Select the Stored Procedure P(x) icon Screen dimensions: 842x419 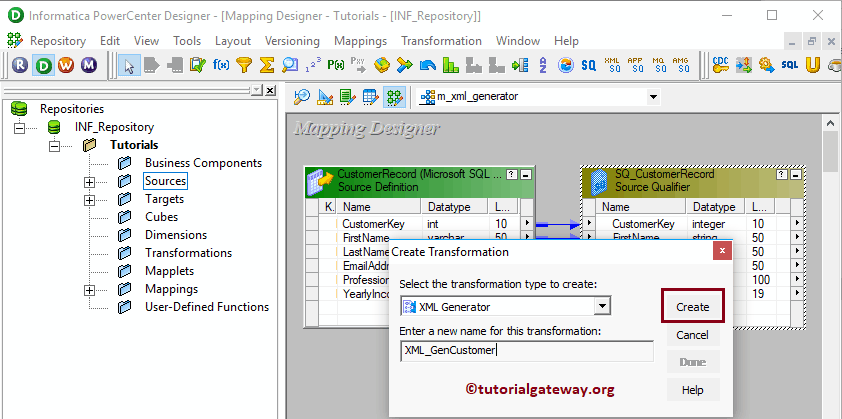[336, 66]
